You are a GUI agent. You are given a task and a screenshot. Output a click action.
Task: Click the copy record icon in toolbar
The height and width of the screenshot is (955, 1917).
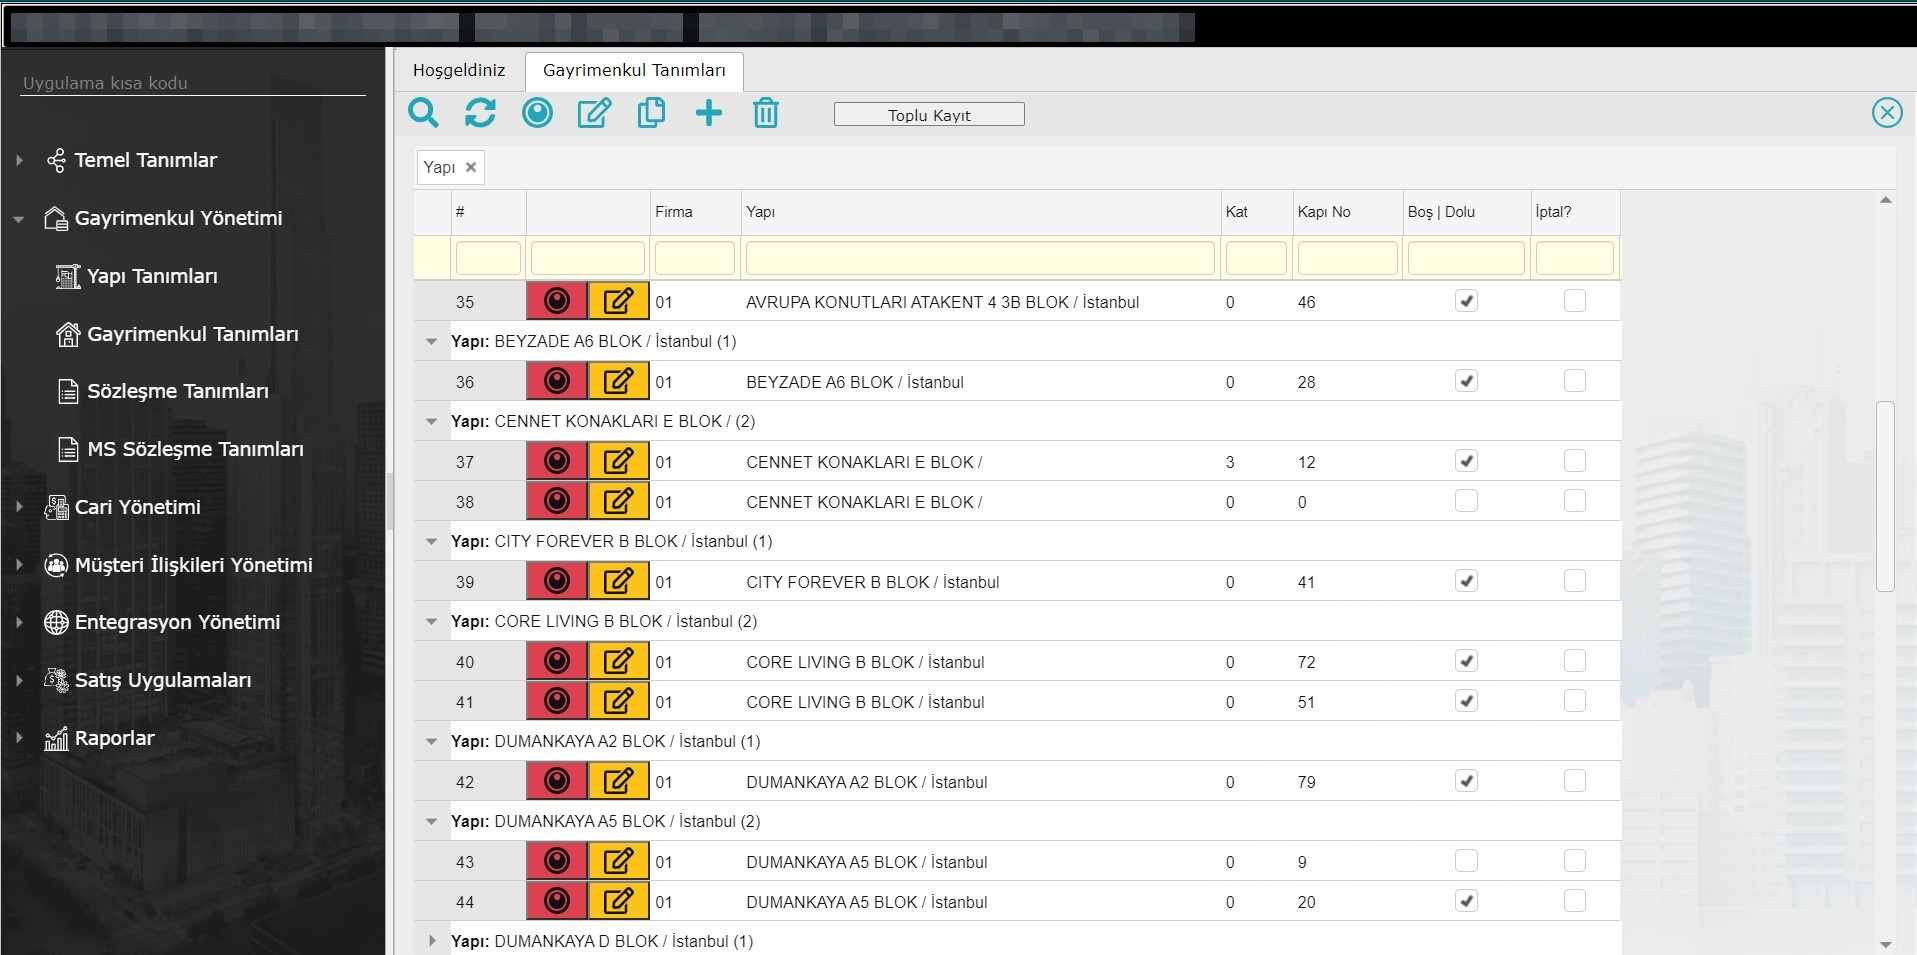click(x=651, y=113)
